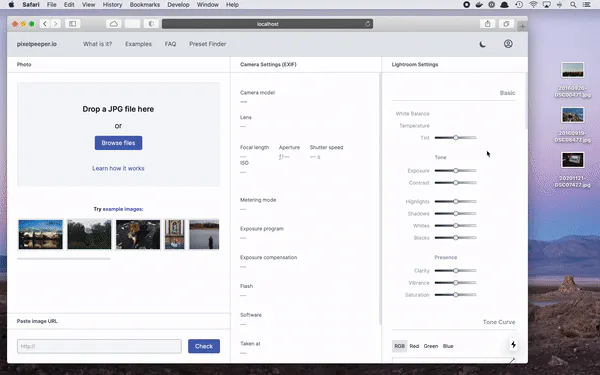Open the Window menu
600x375 pixels.
tap(208, 5)
